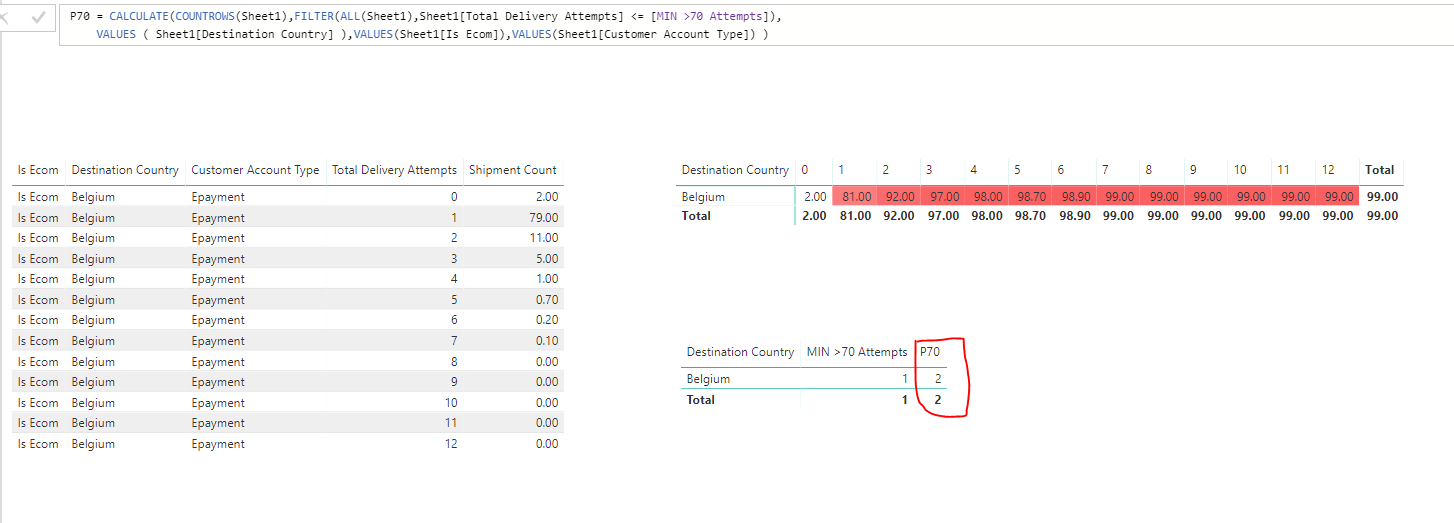Select the red 98.90 cell in Belgium row
The image size is (1454, 523).
pos(1075,197)
